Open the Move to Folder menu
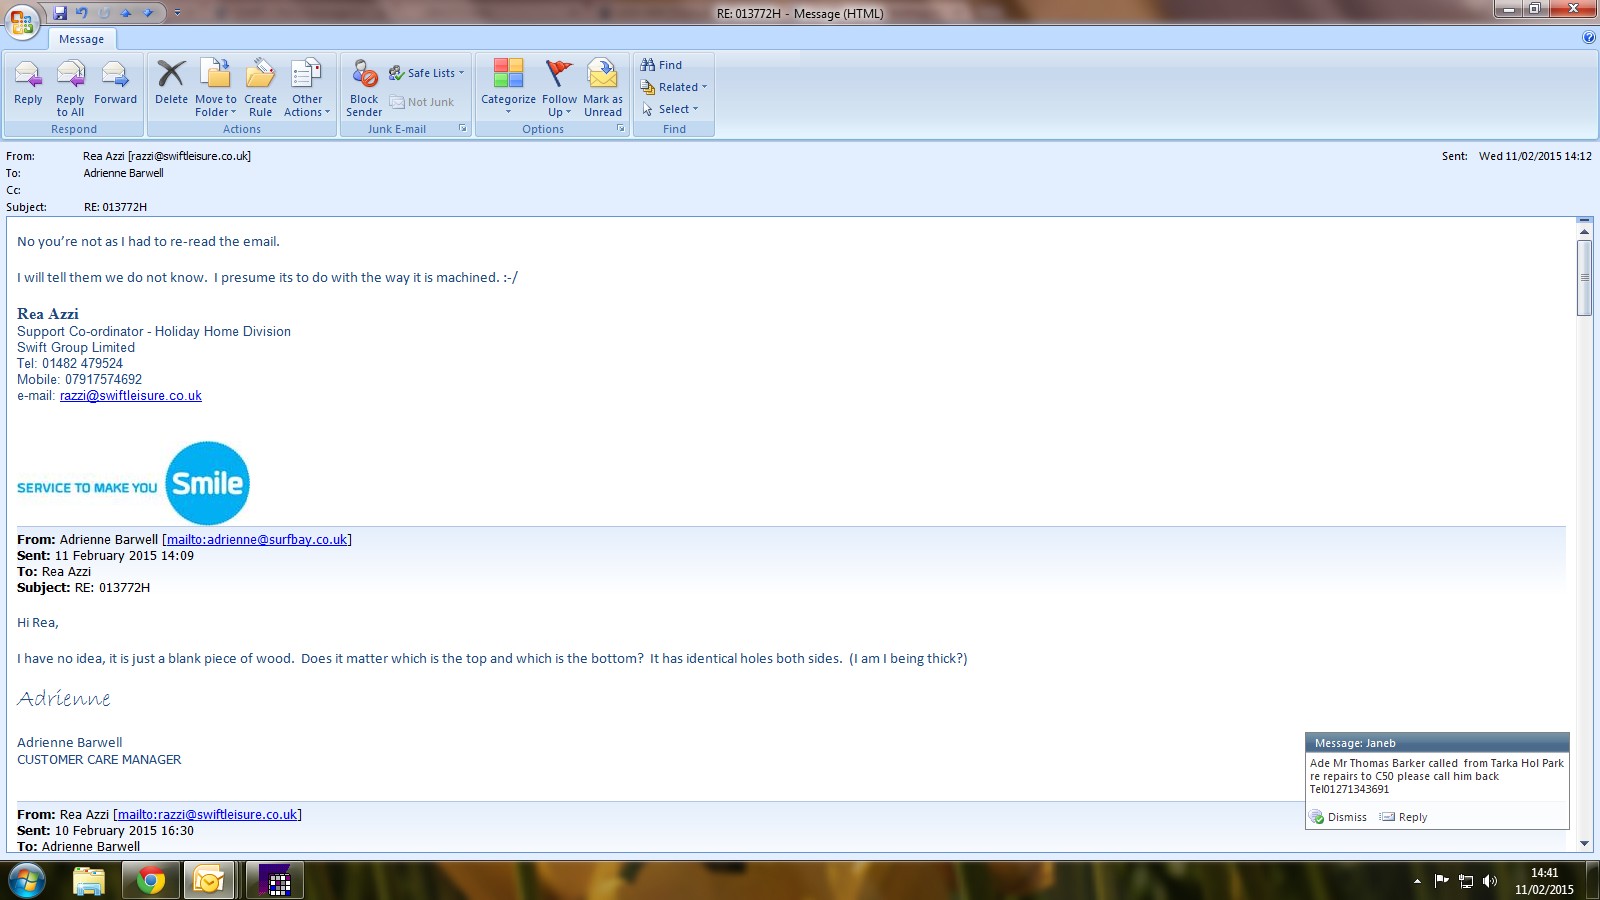This screenshot has height=900, width=1600. point(216,88)
